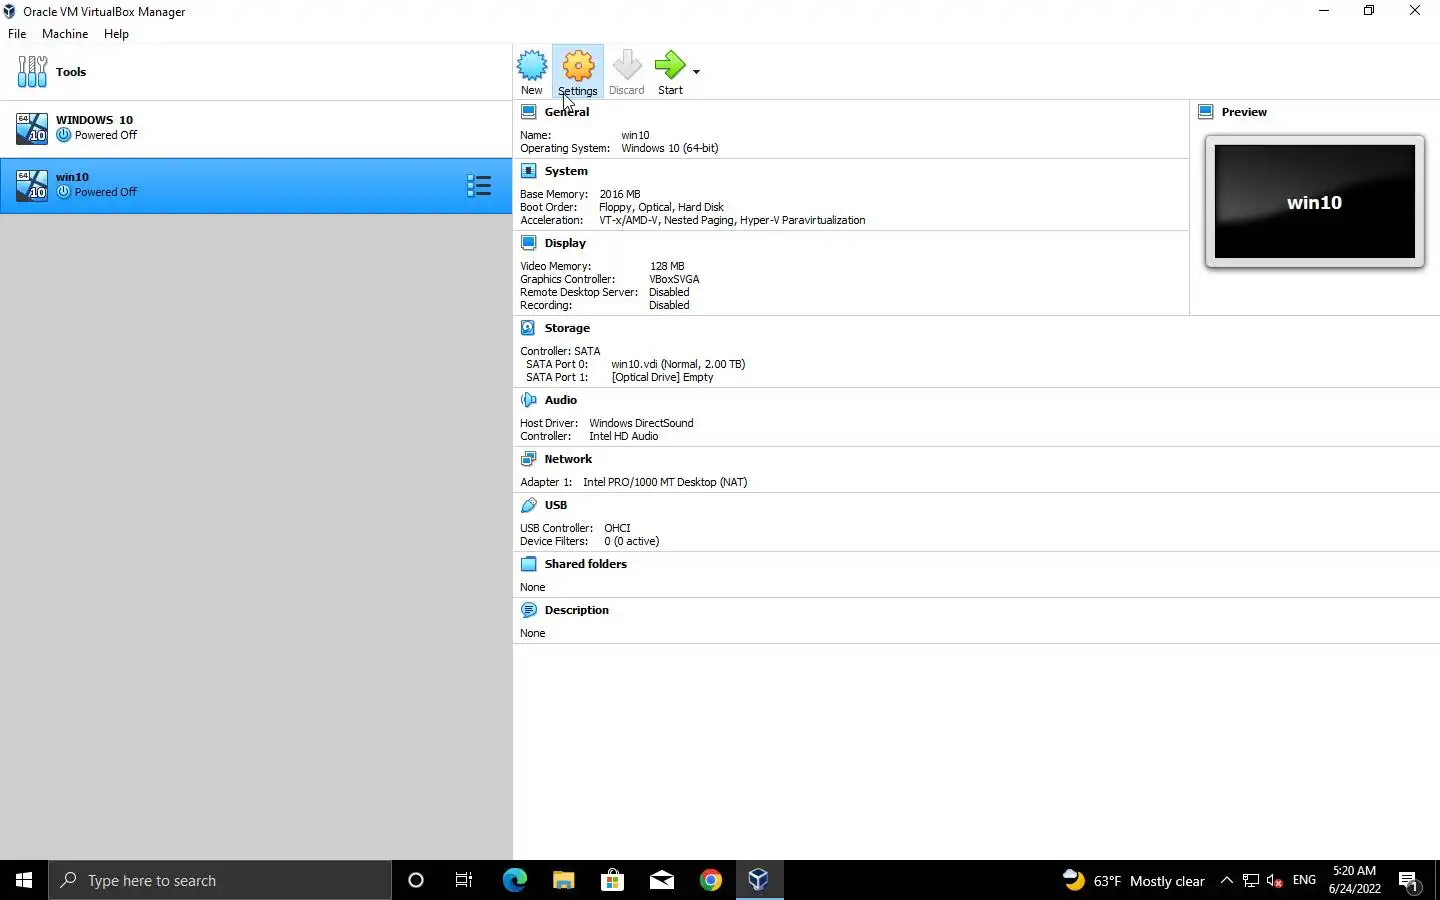Click the Network section icon
The image size is (1440, 900).
[x=529, y=459]
